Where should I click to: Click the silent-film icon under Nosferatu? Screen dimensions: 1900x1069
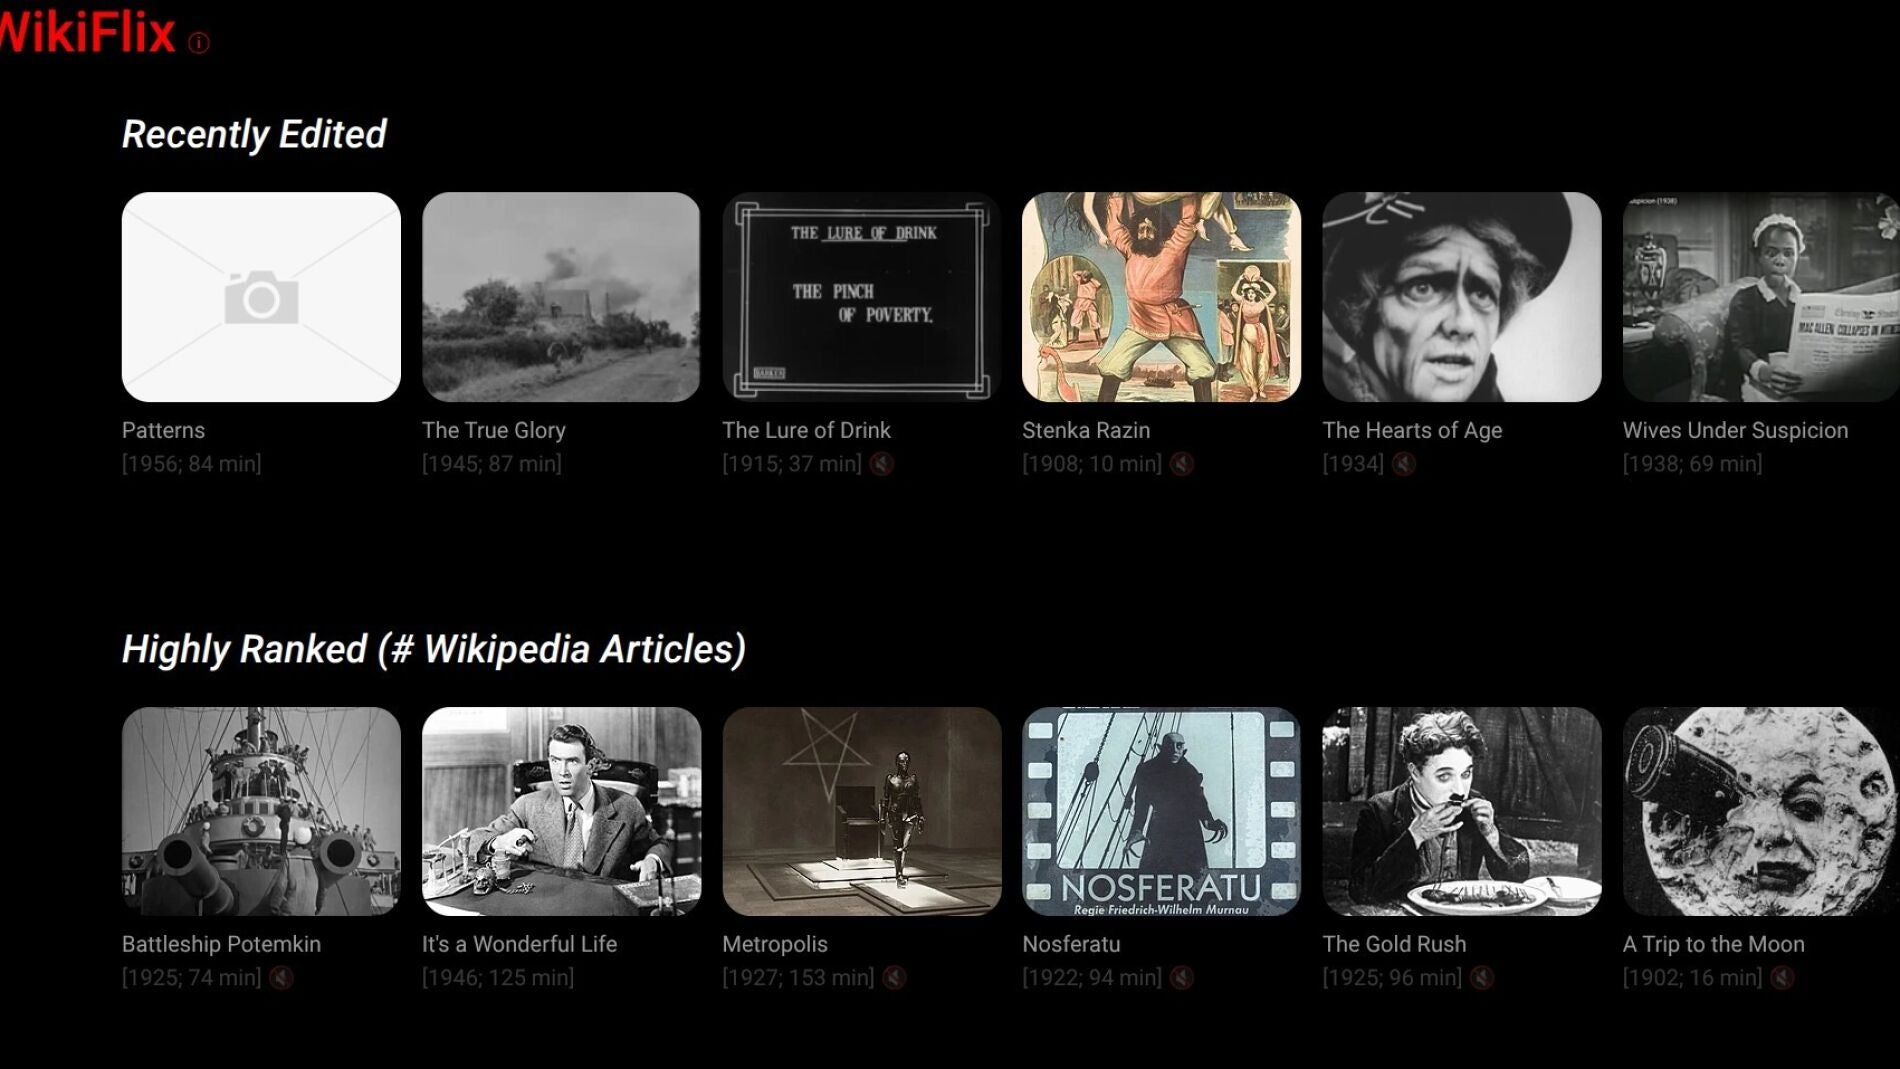click(x=1182, y=978)
